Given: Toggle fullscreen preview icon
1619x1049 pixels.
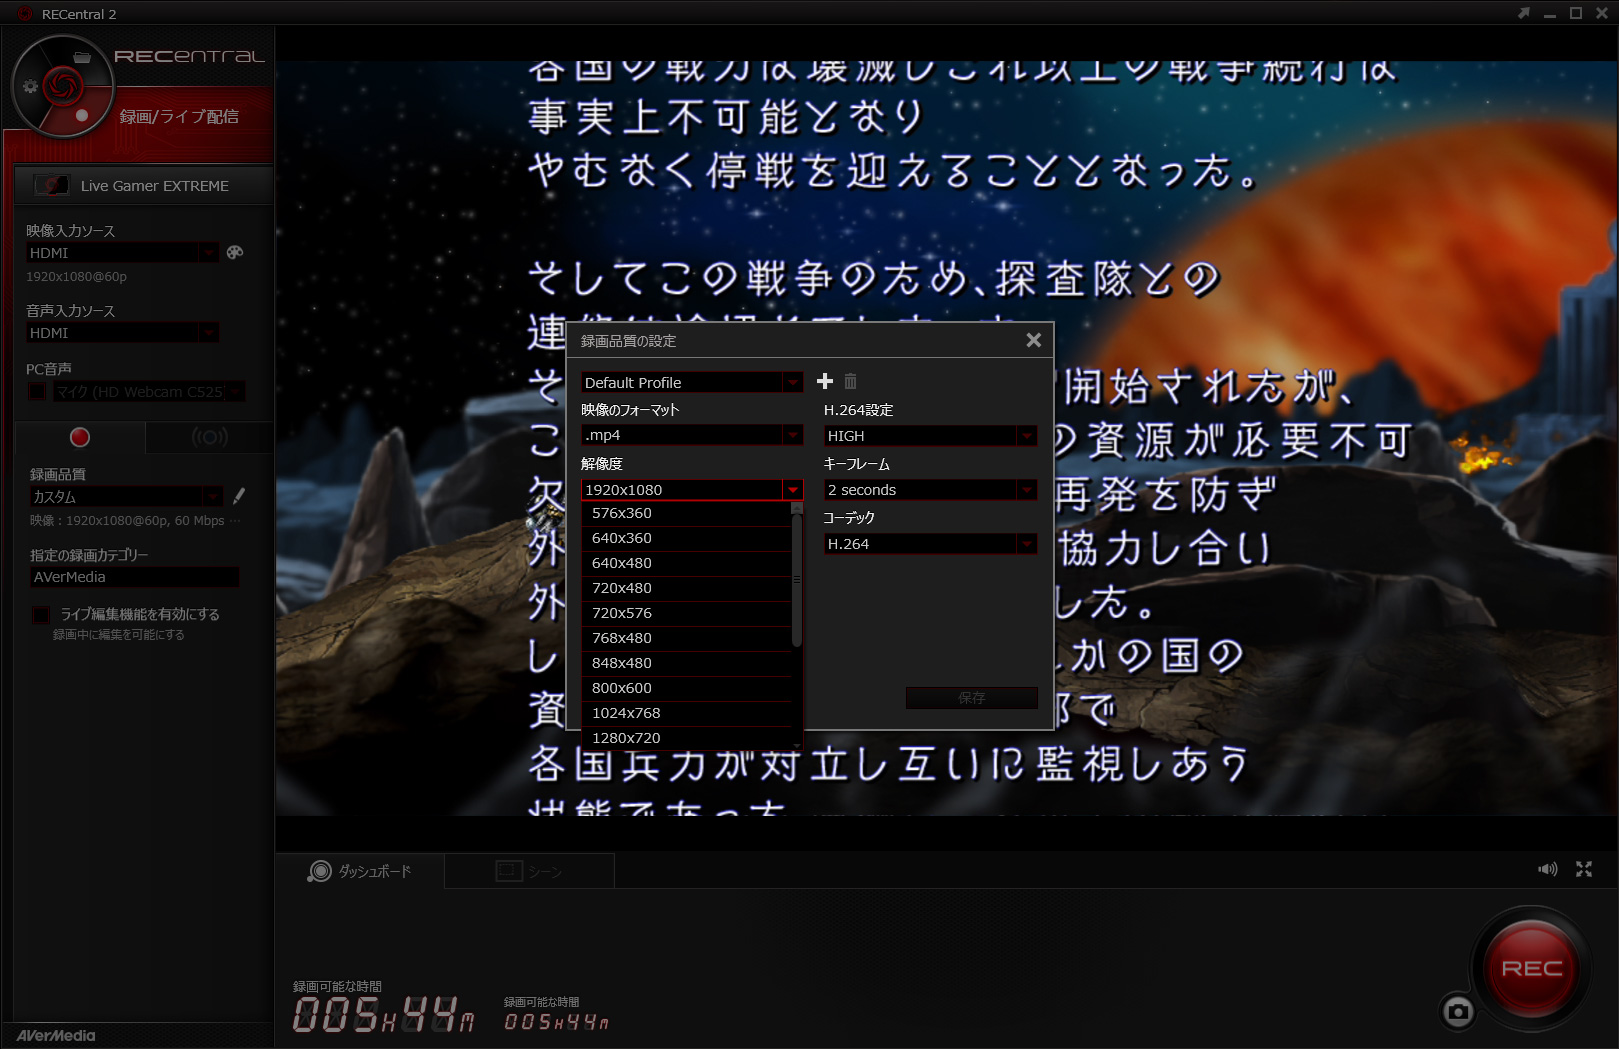Looking at the screenshot, I should pyautogui.click(x=1584, y=869).
